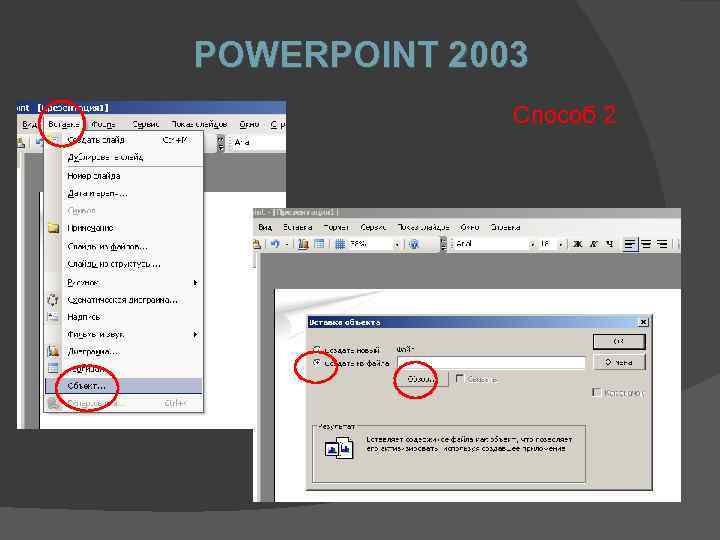This screenshot has width=720, height=540.
Task: Center align text
Action: tap(646, 244)
